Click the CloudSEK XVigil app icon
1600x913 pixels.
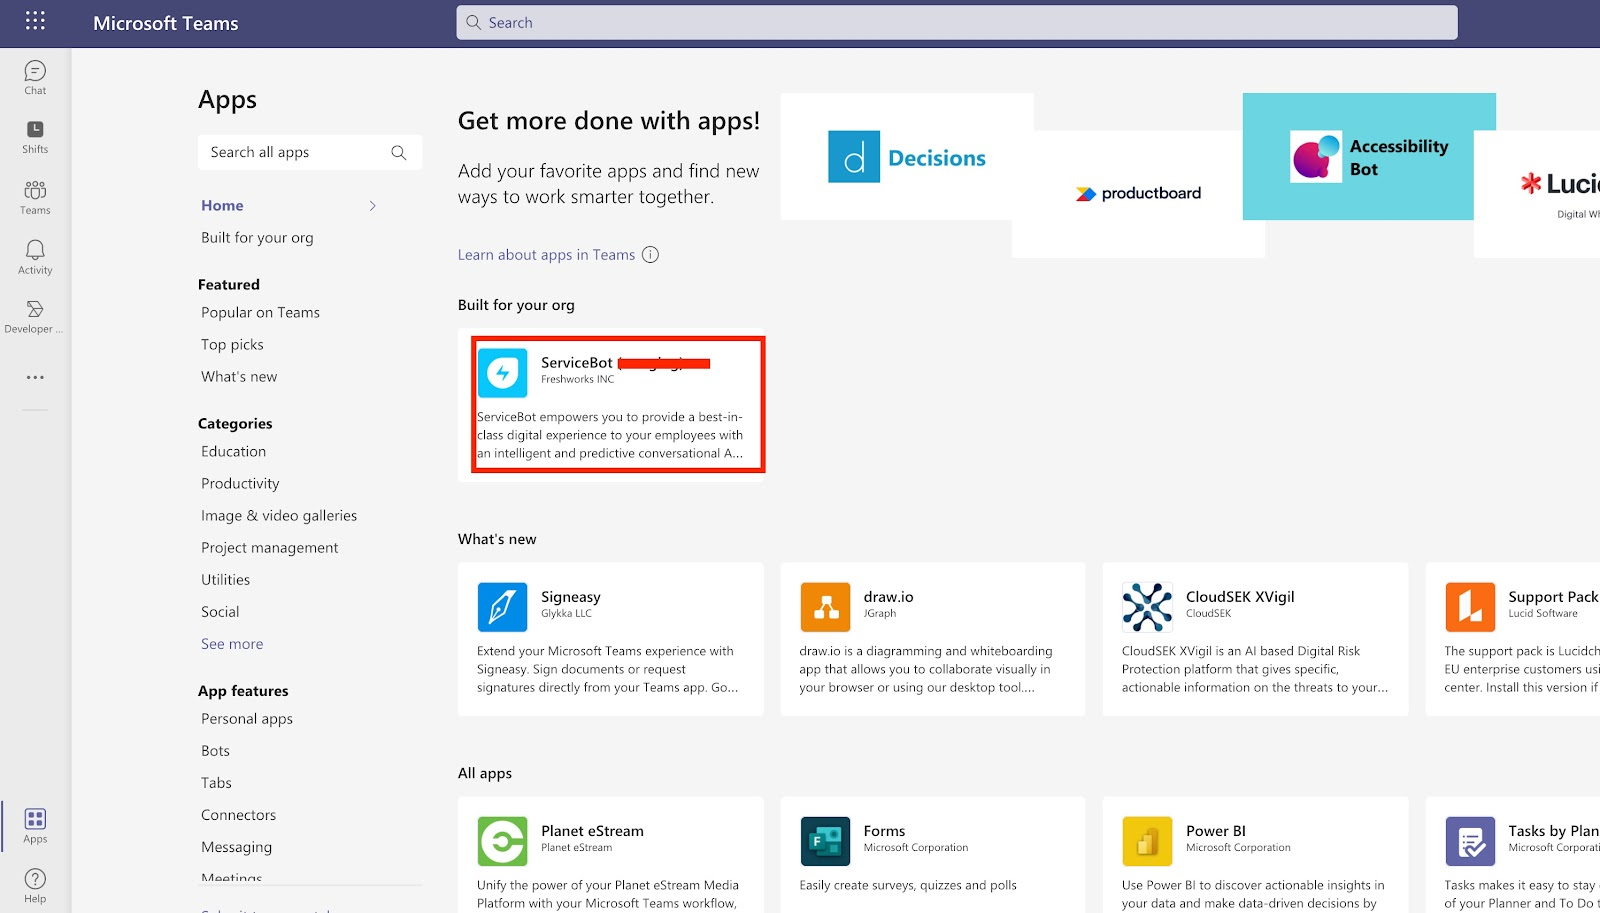[1147, 607]
